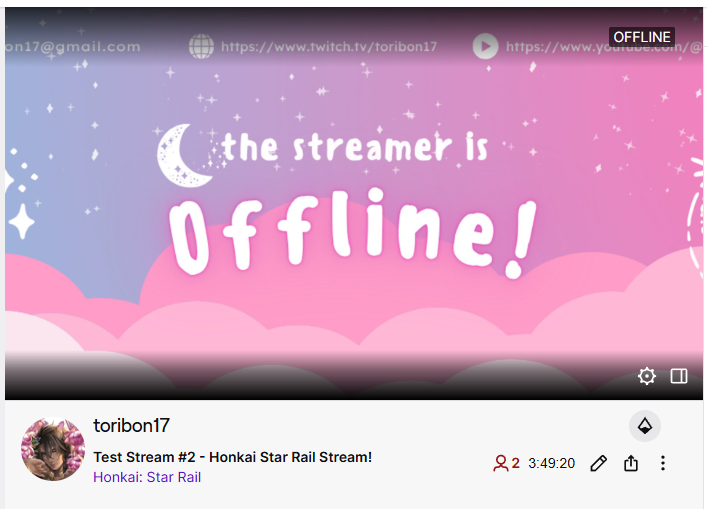Click the globe icon in the banner

click(x=201, y=46)
